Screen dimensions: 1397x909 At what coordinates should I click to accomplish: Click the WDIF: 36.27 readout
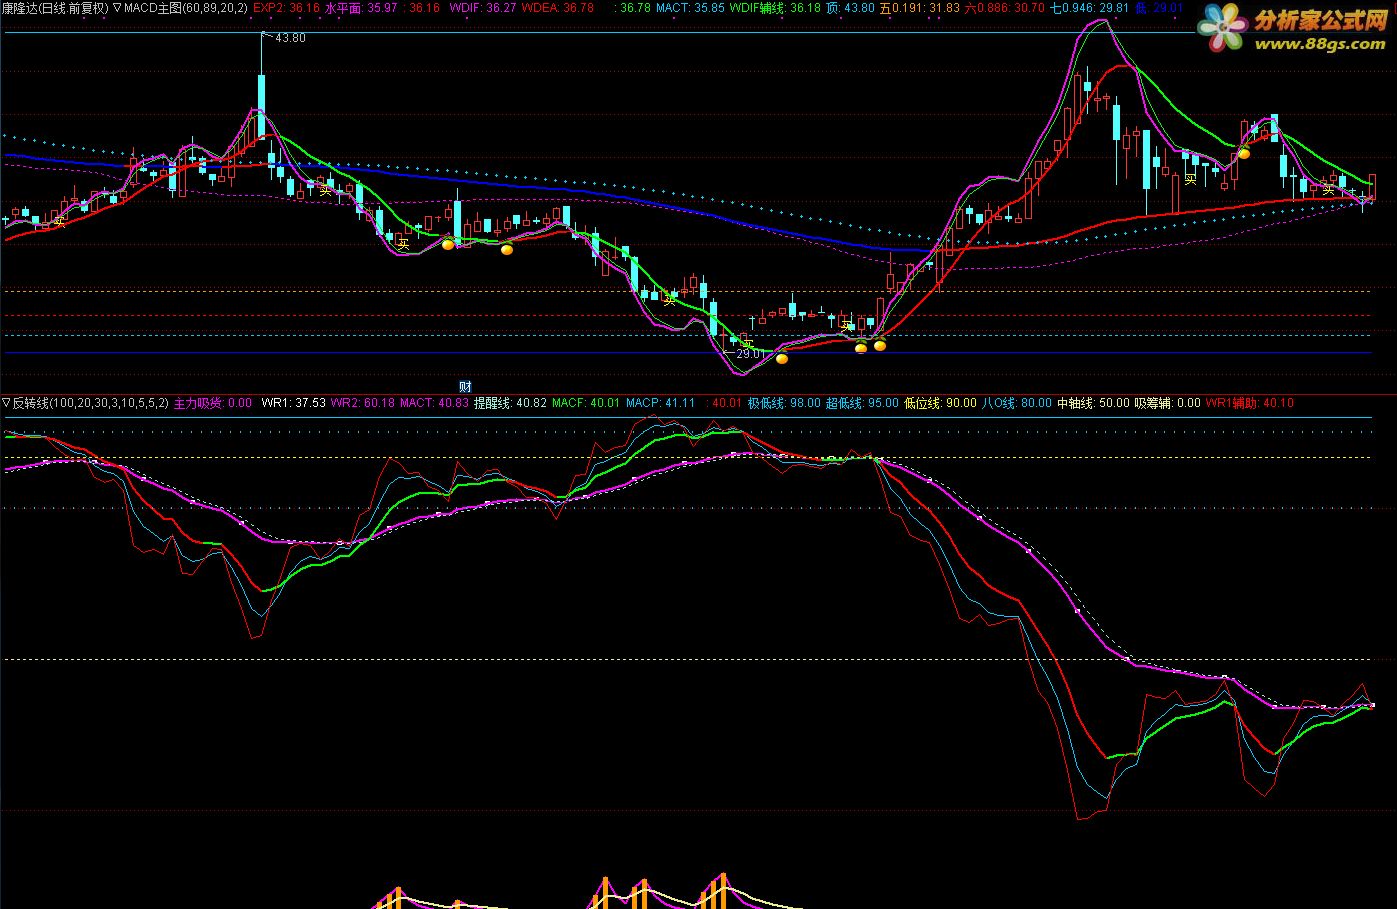483,7
